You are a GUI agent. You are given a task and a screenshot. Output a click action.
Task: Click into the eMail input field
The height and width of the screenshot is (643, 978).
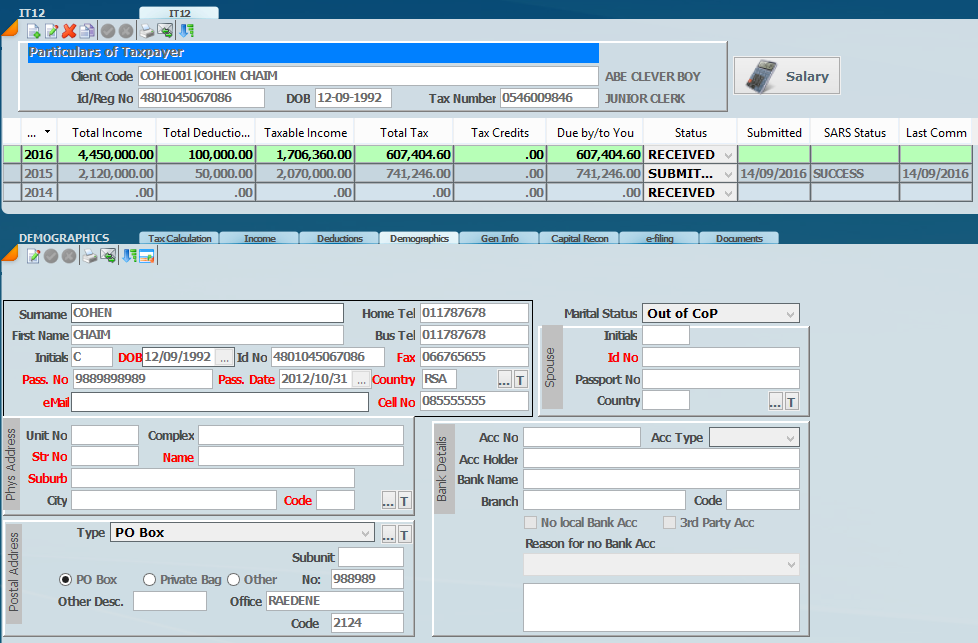220,402
